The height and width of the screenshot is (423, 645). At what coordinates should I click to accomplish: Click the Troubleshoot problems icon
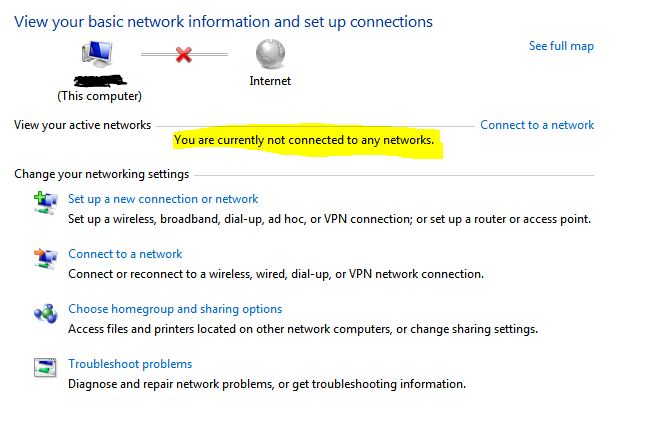(x=45, y=368)
